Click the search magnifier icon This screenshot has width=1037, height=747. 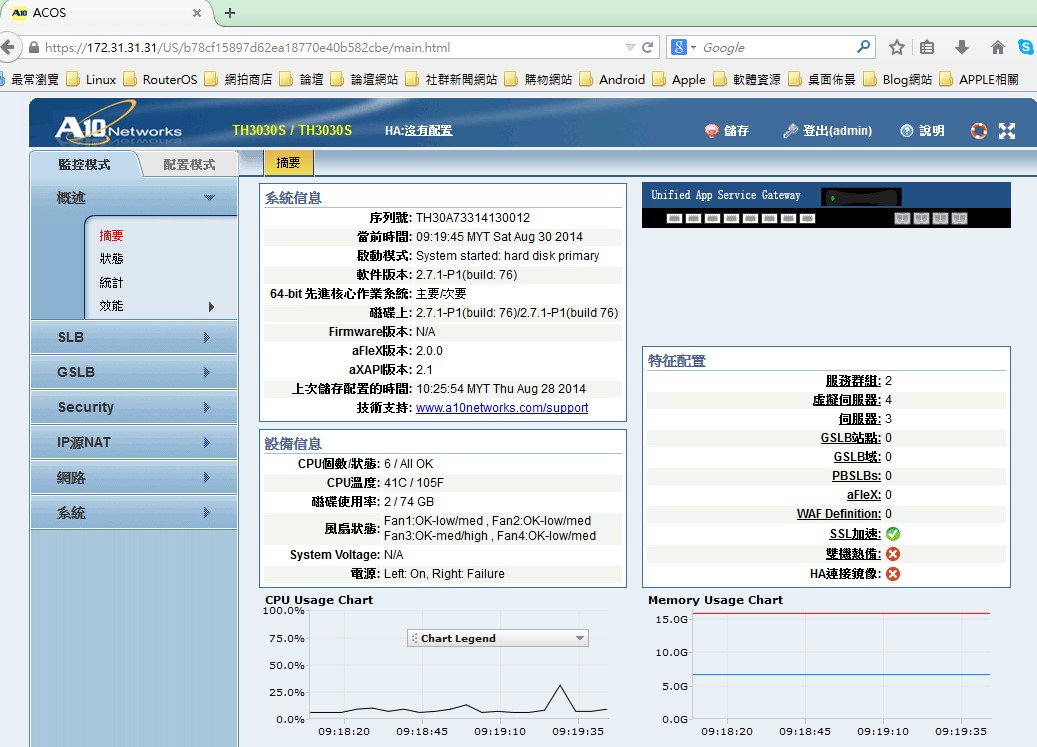tap(863, 47)
